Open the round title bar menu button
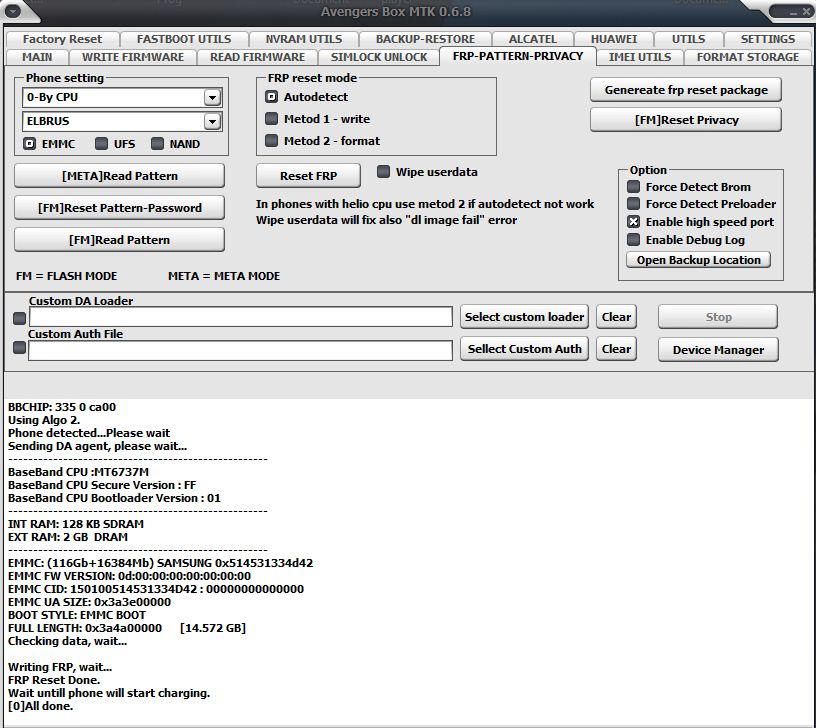 click(12, 11)
